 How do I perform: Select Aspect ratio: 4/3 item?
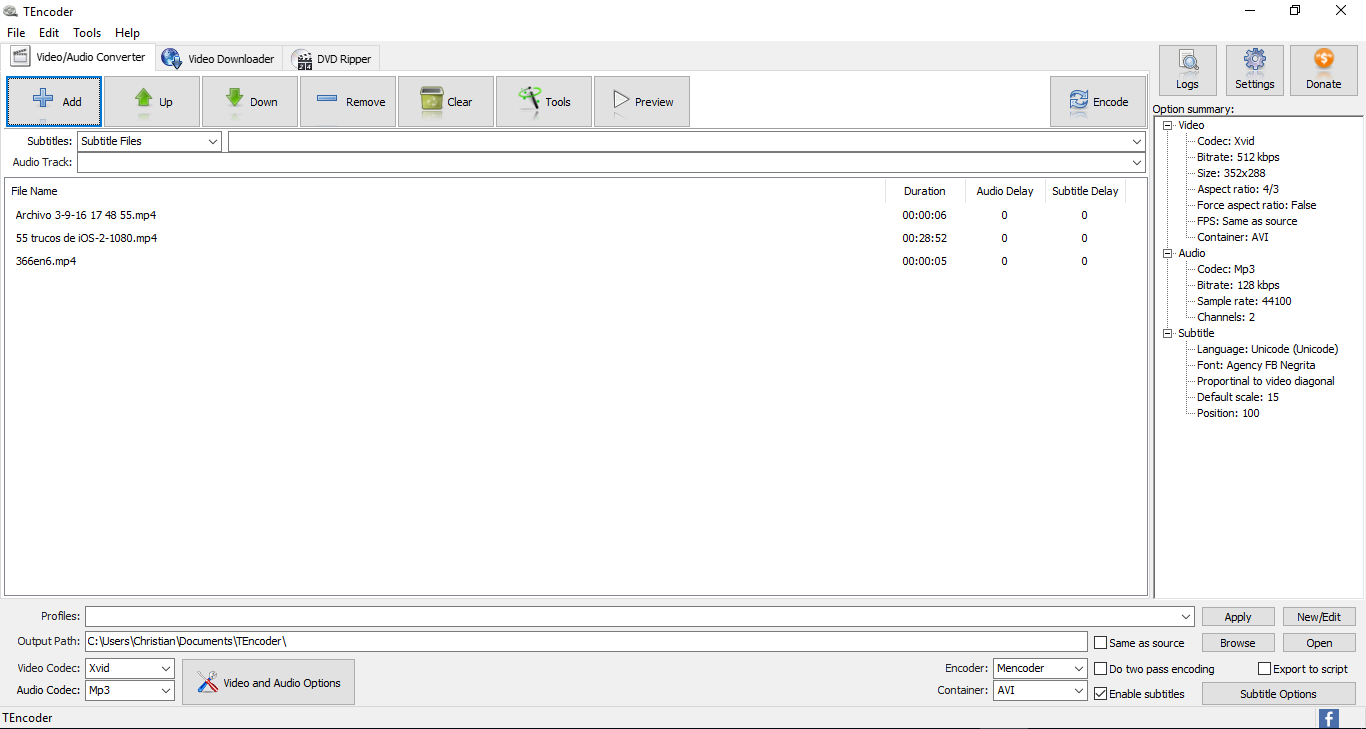1236,189
